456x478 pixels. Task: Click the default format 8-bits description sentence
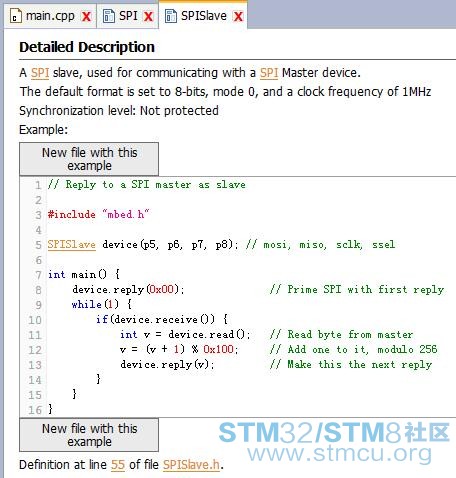coord(225,92)
